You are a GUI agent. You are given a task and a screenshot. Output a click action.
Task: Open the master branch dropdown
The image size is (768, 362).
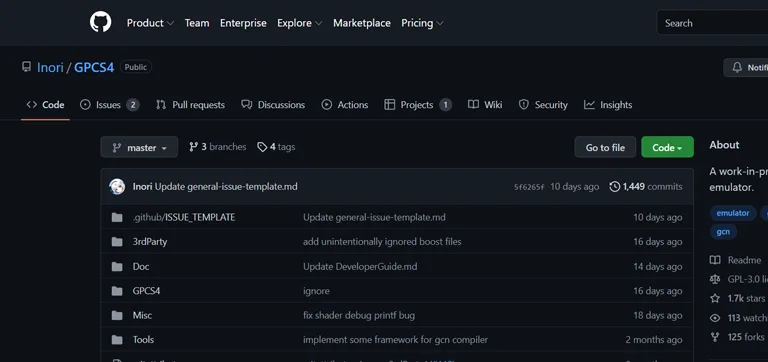(x=139, y=147)
